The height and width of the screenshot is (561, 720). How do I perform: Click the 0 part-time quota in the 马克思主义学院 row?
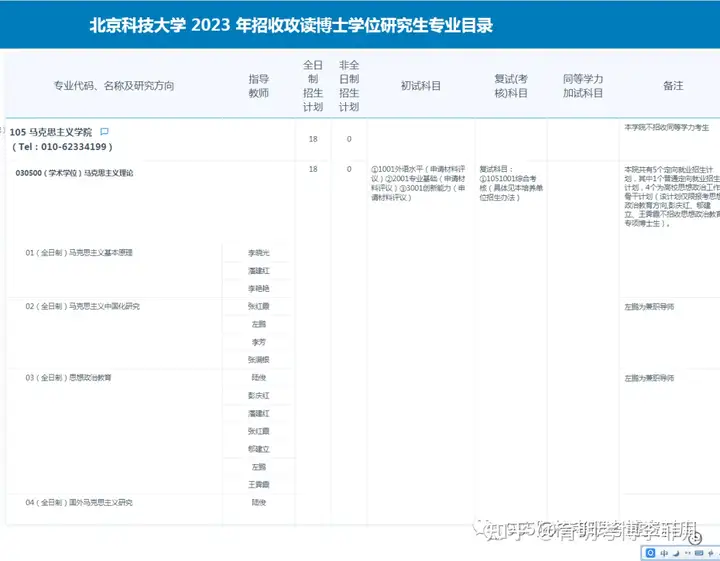tap(349, 139)
